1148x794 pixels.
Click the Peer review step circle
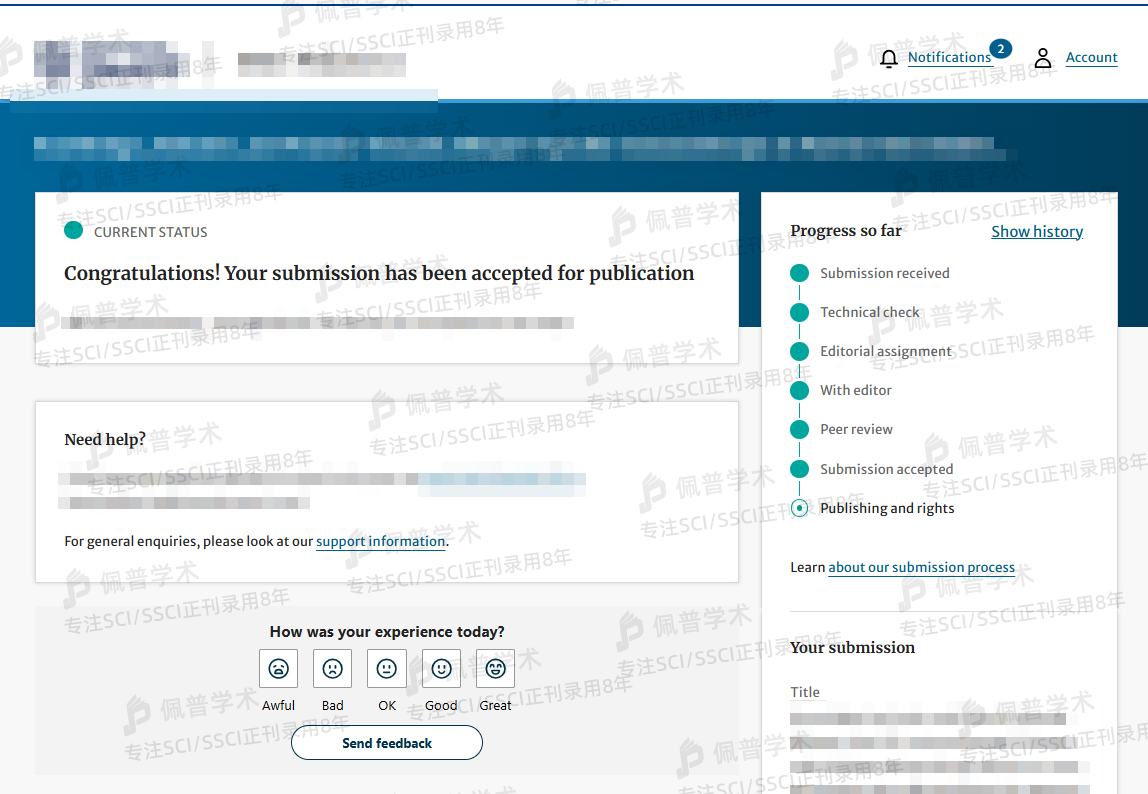click(x=799, y=429)
